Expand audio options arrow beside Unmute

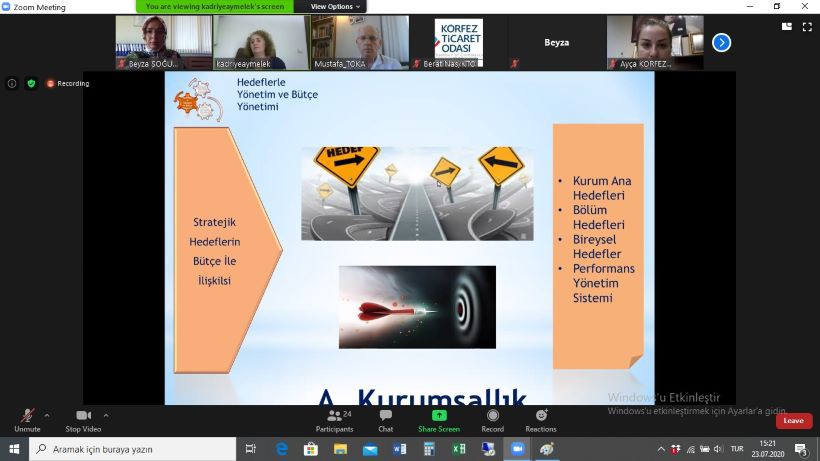47,416
